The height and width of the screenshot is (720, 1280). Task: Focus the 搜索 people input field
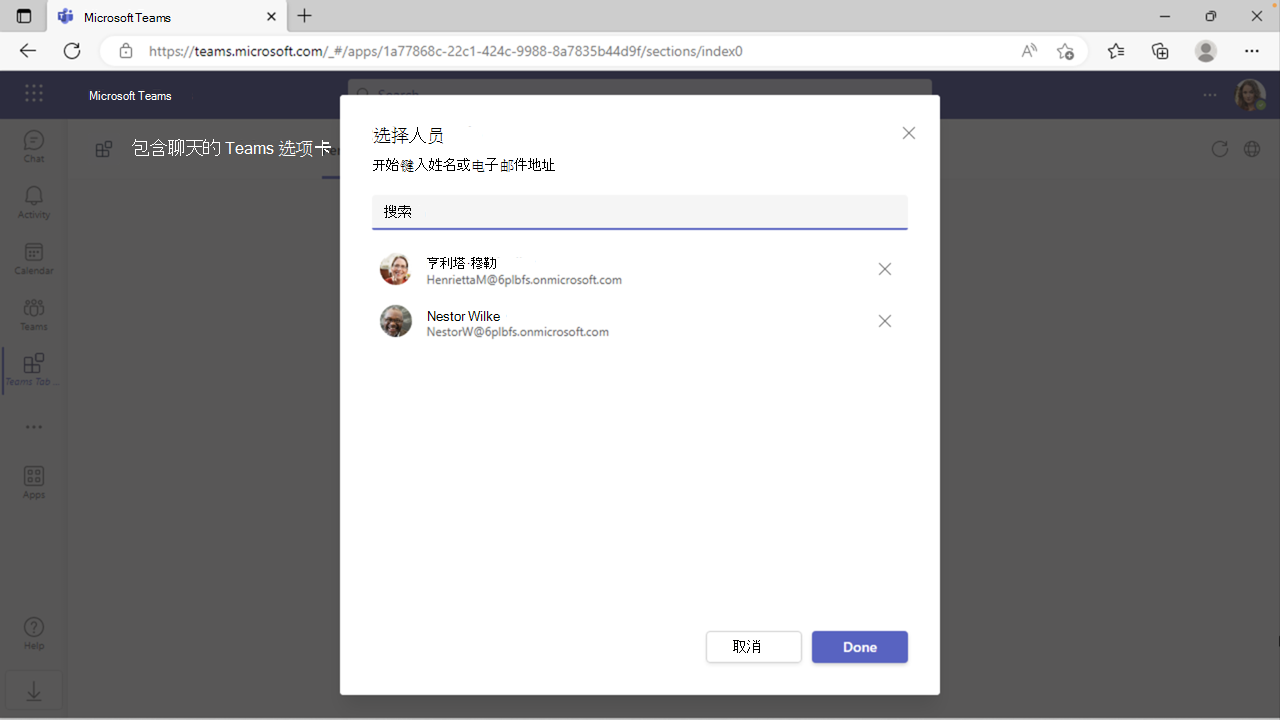pos(640,212)
